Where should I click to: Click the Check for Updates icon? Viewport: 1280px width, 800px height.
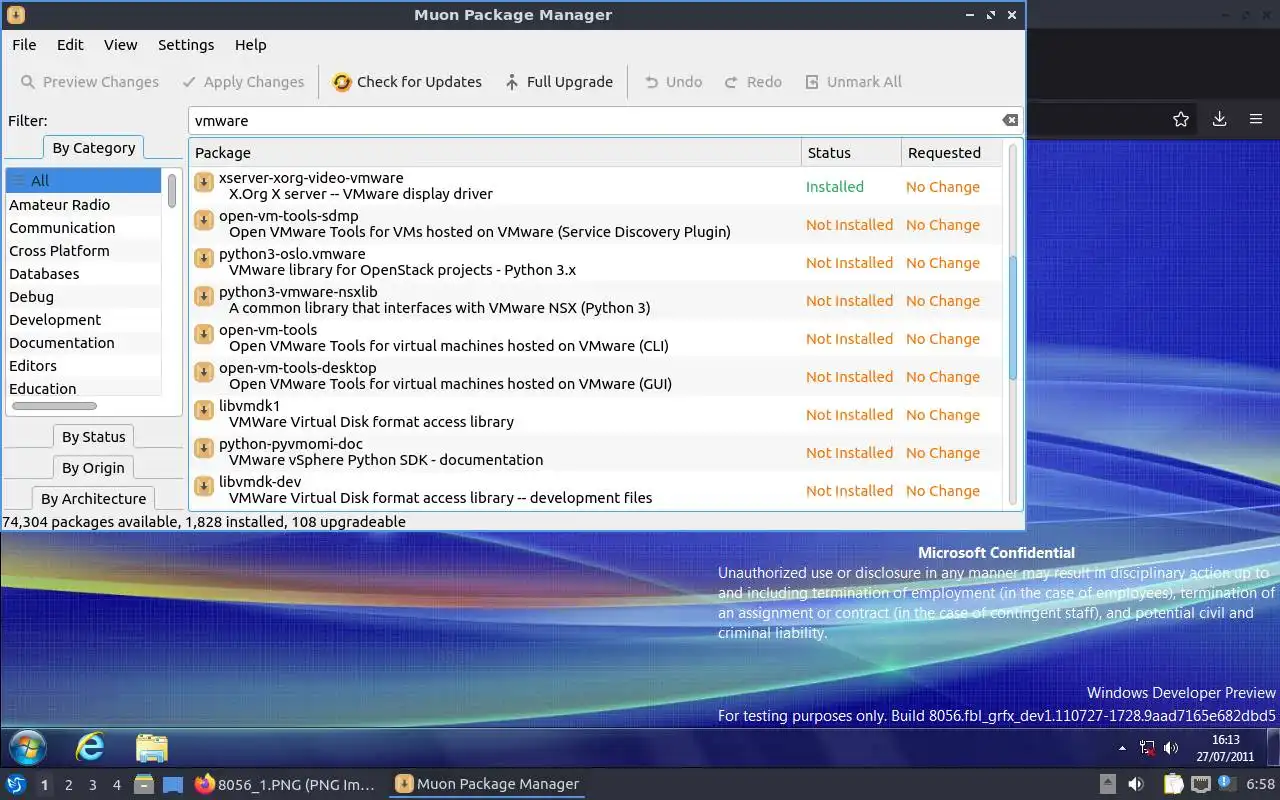point(342,82)
